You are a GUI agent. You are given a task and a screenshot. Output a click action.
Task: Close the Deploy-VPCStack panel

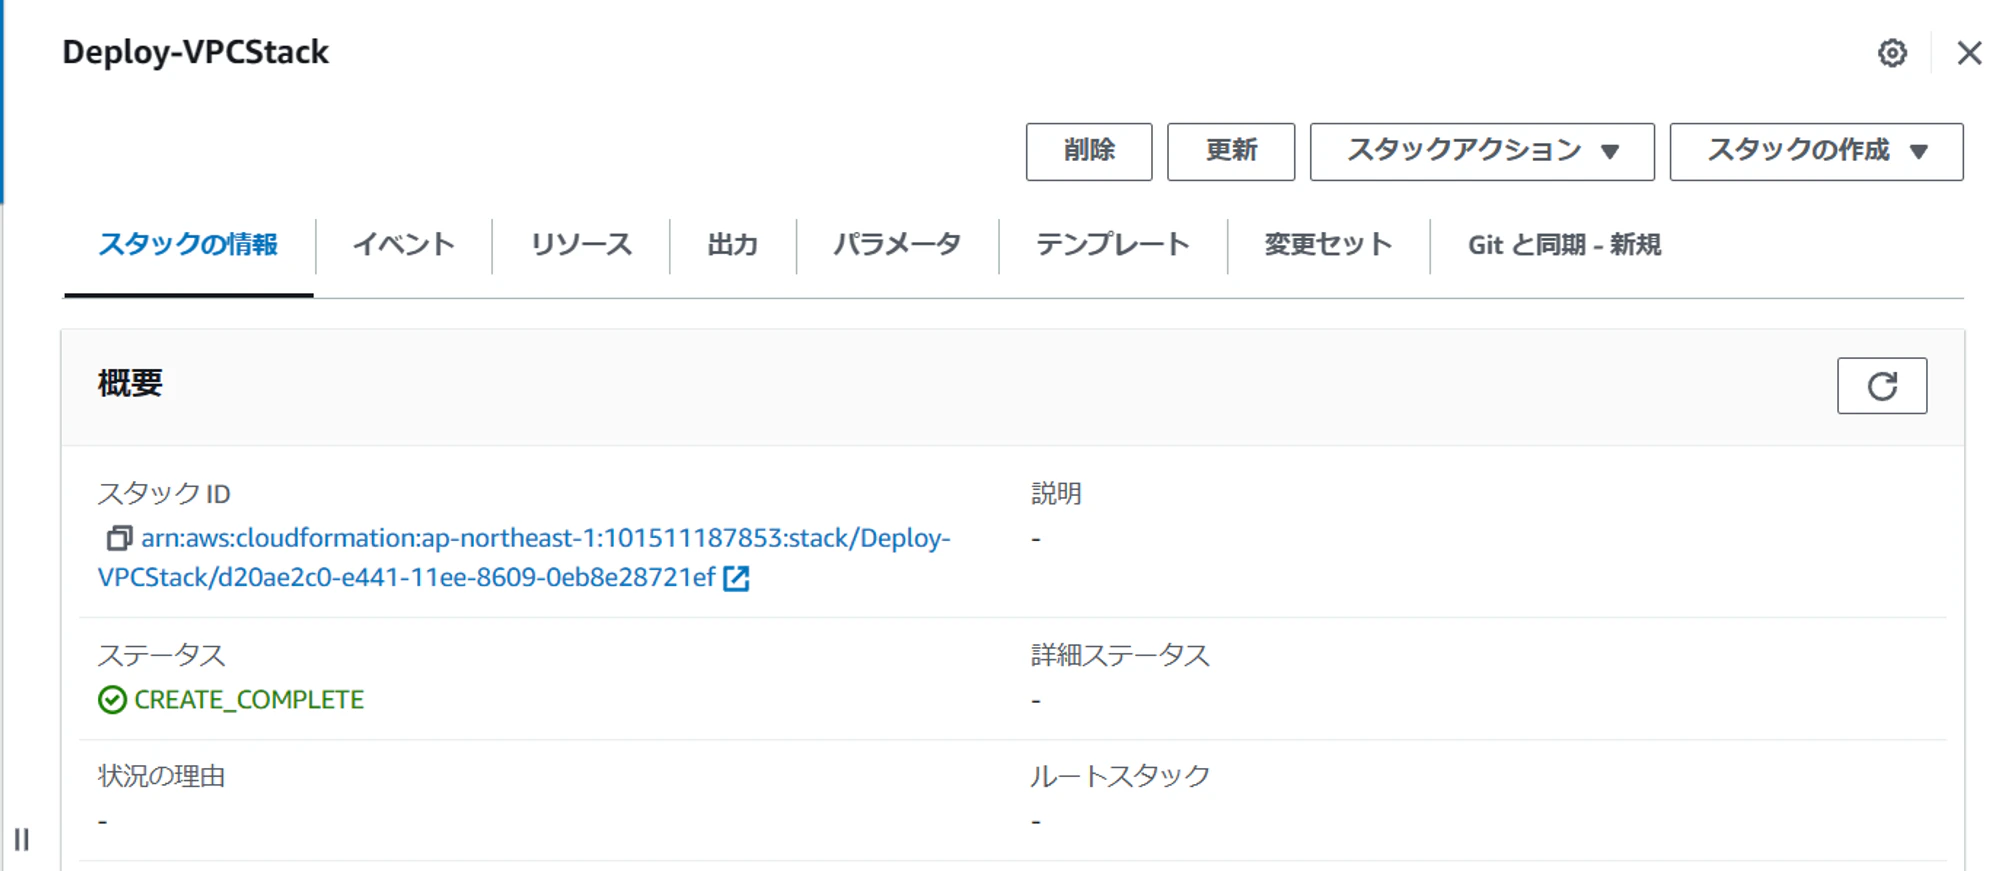(1969, 53)
